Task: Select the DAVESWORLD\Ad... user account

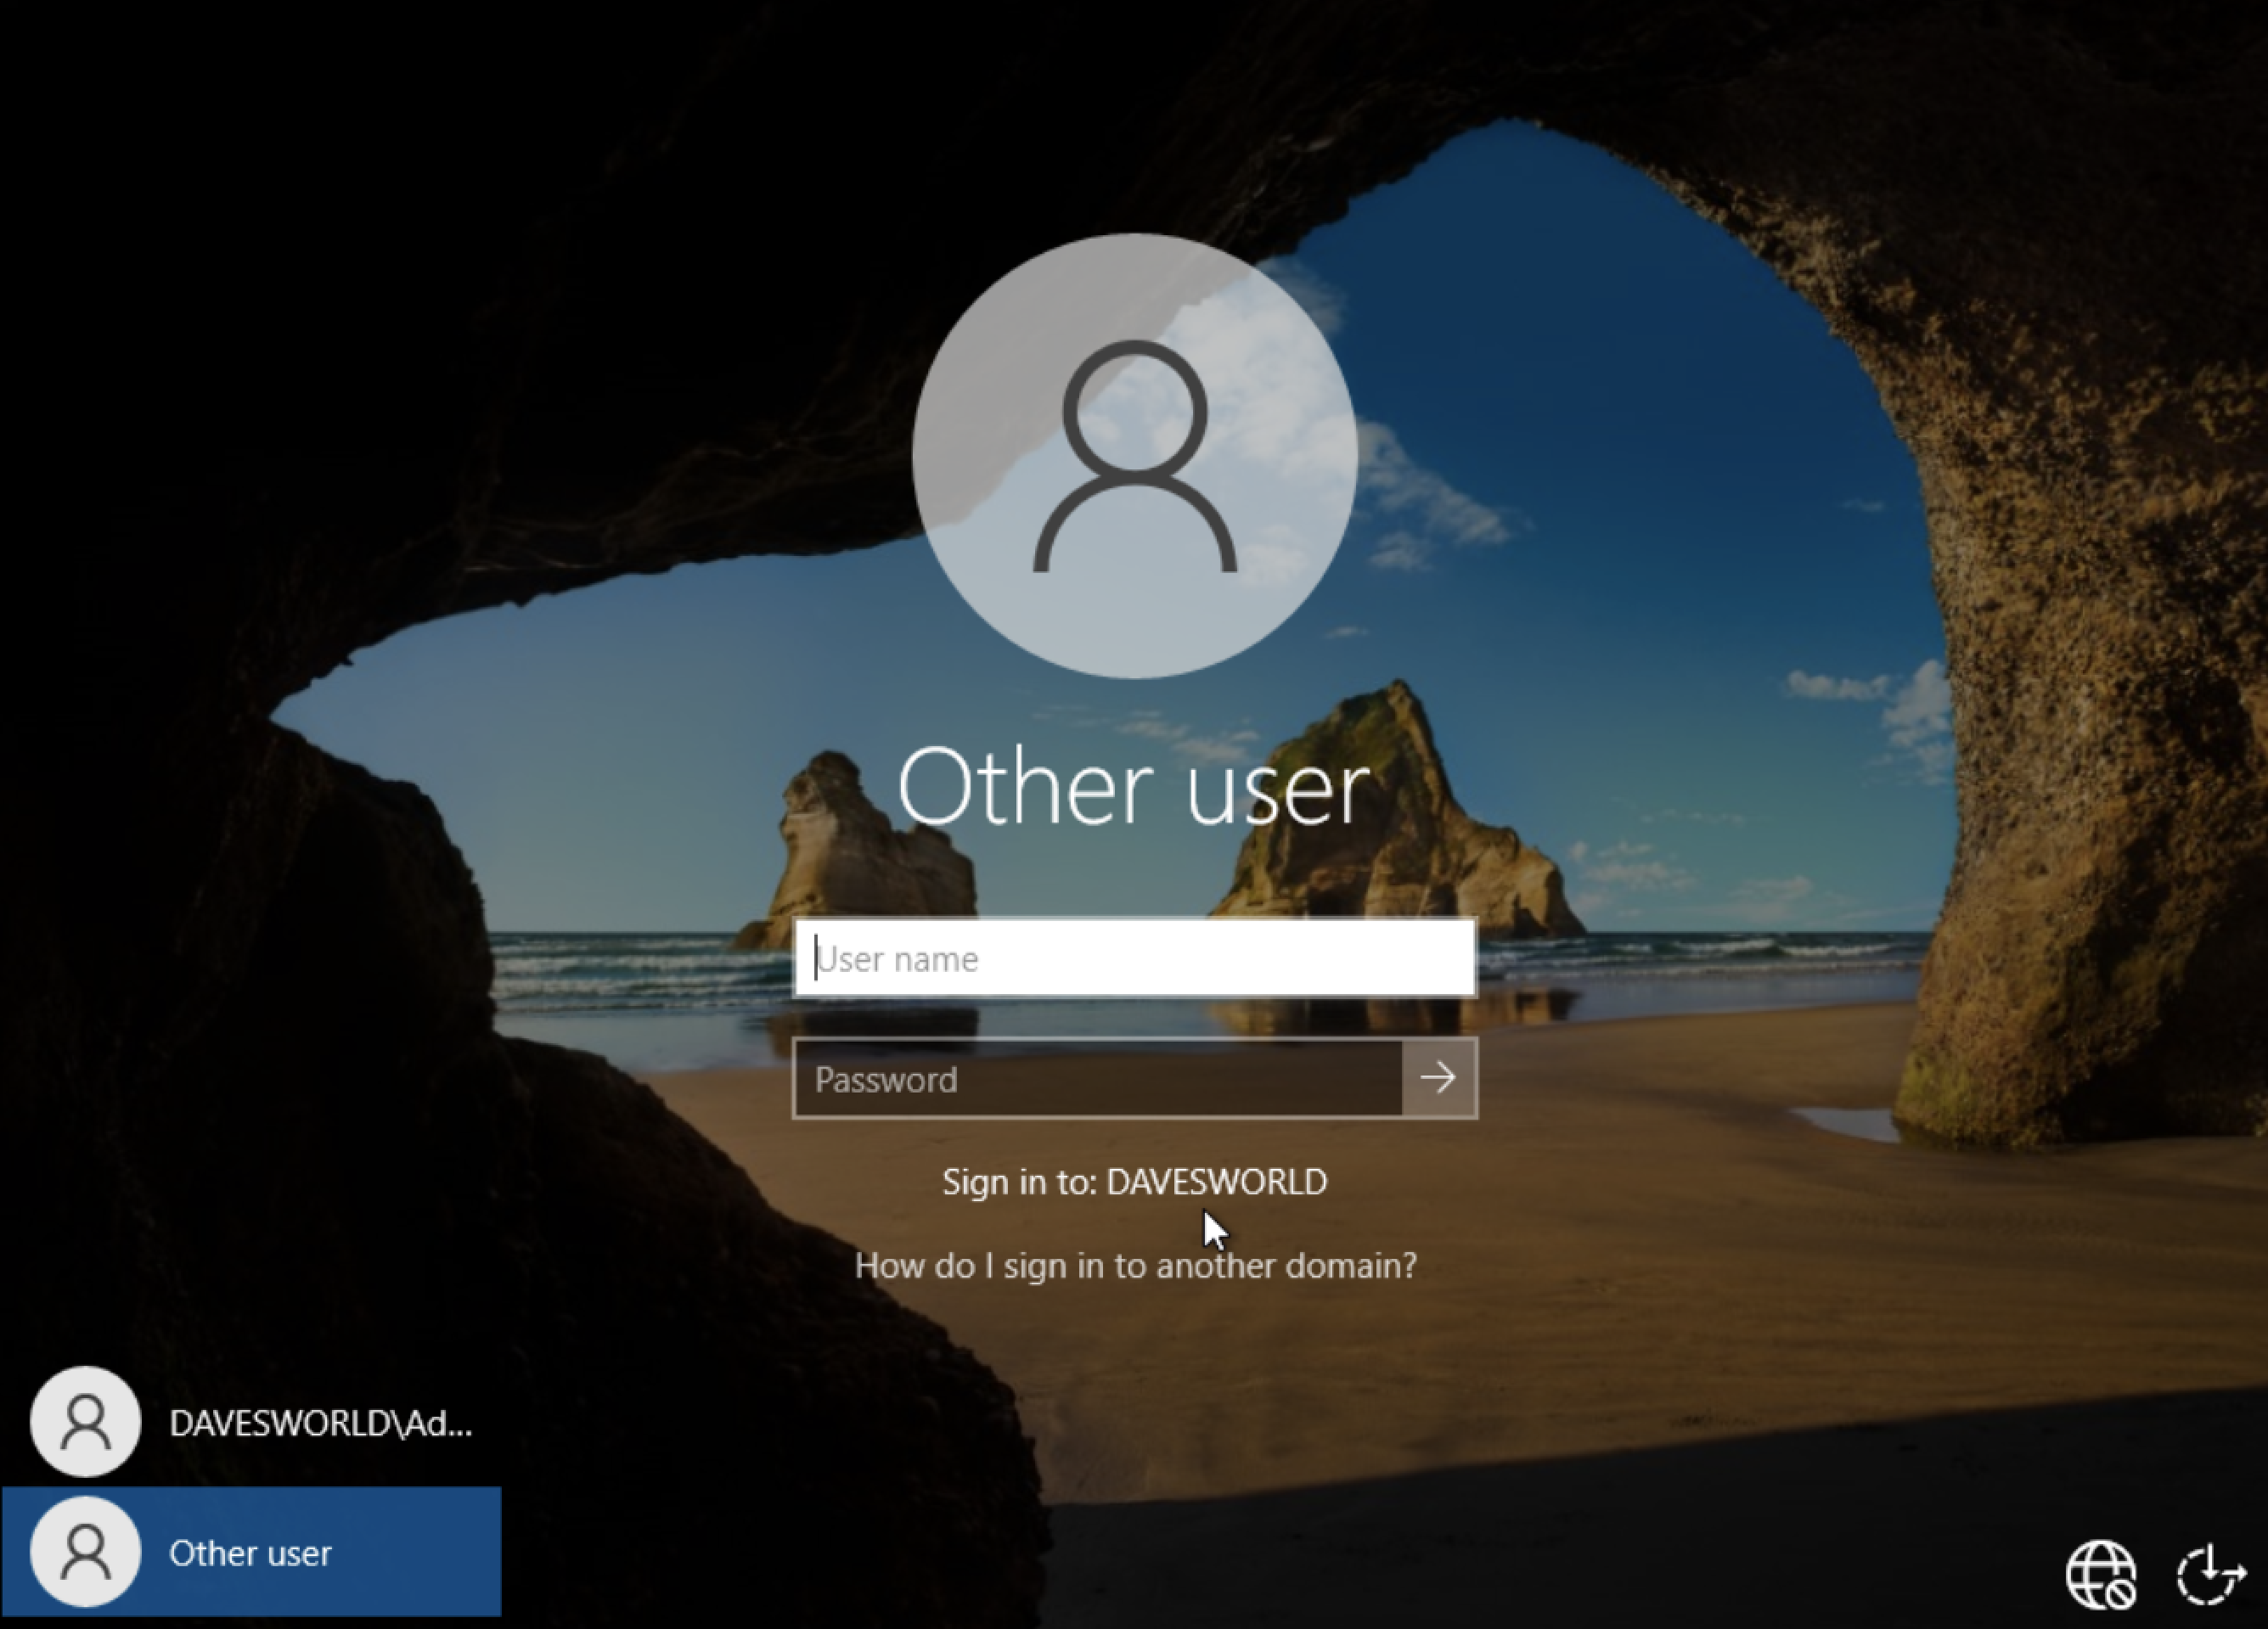Action: tap(251, 1422)
